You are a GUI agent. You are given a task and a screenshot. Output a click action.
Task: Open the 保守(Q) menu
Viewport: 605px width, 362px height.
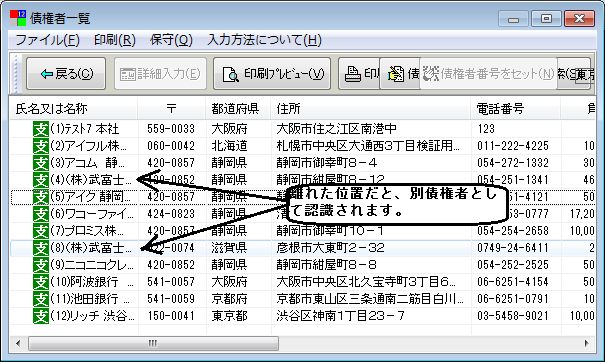click(x=171, y=40)
